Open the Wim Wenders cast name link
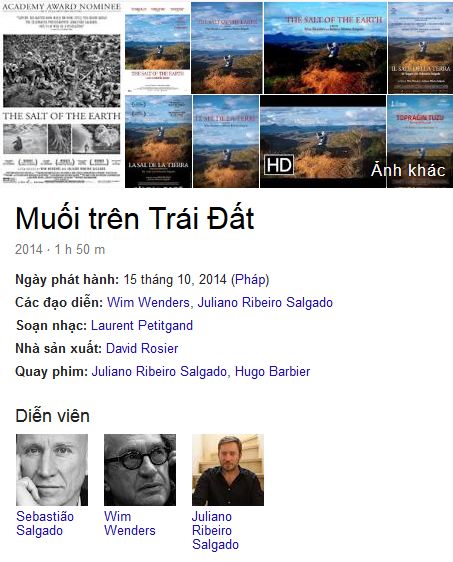 (130, 523)
